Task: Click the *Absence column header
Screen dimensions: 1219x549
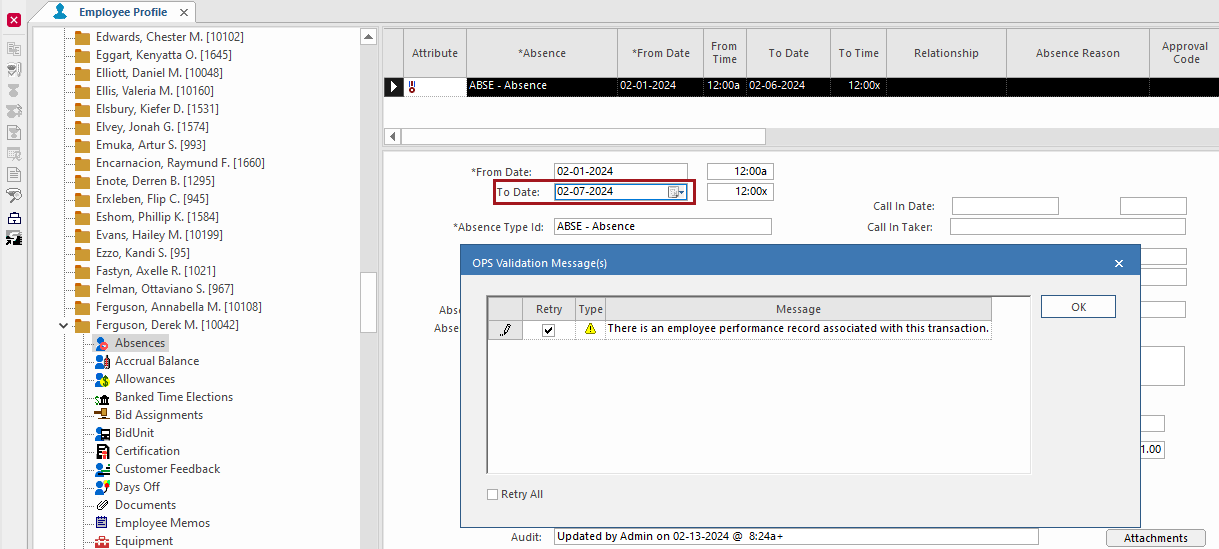Action: (x=542, y=53)
